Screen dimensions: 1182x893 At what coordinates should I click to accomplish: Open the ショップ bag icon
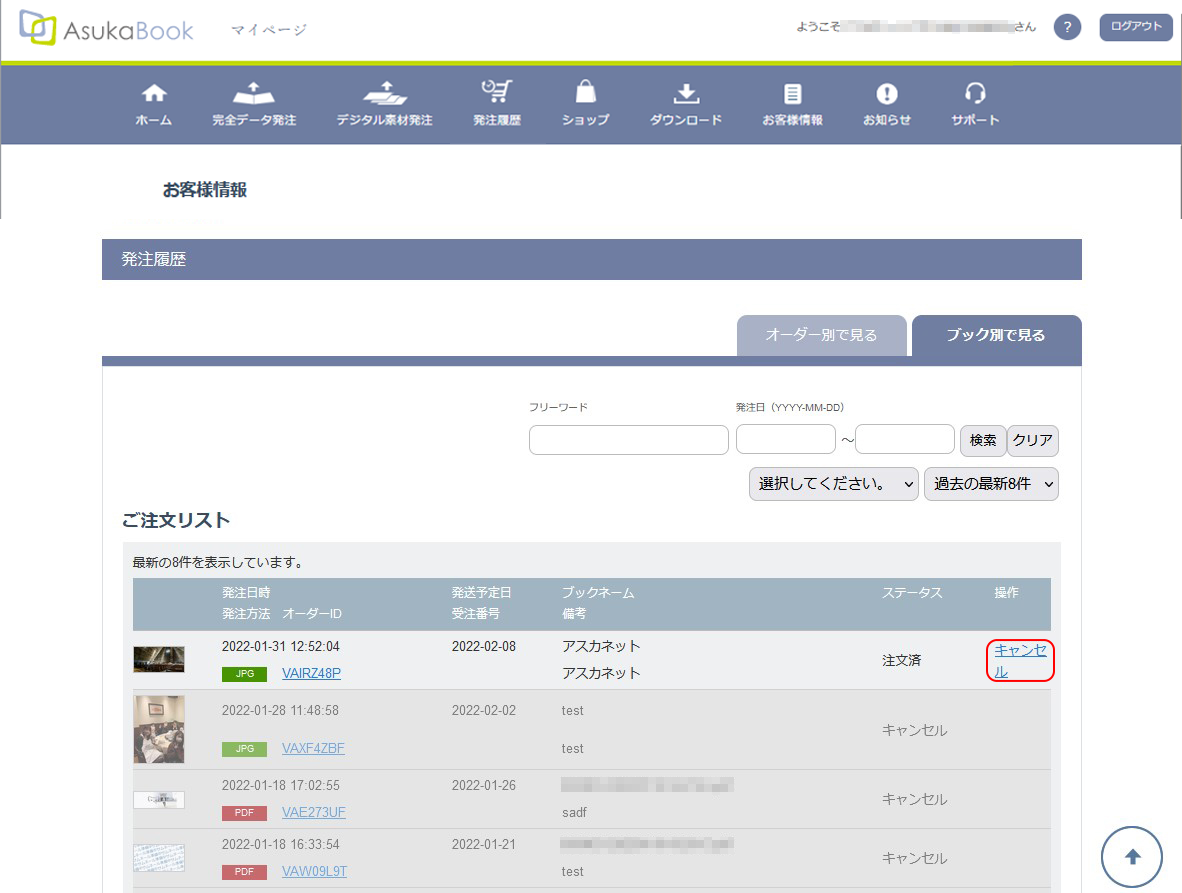[x=585, y=93]
